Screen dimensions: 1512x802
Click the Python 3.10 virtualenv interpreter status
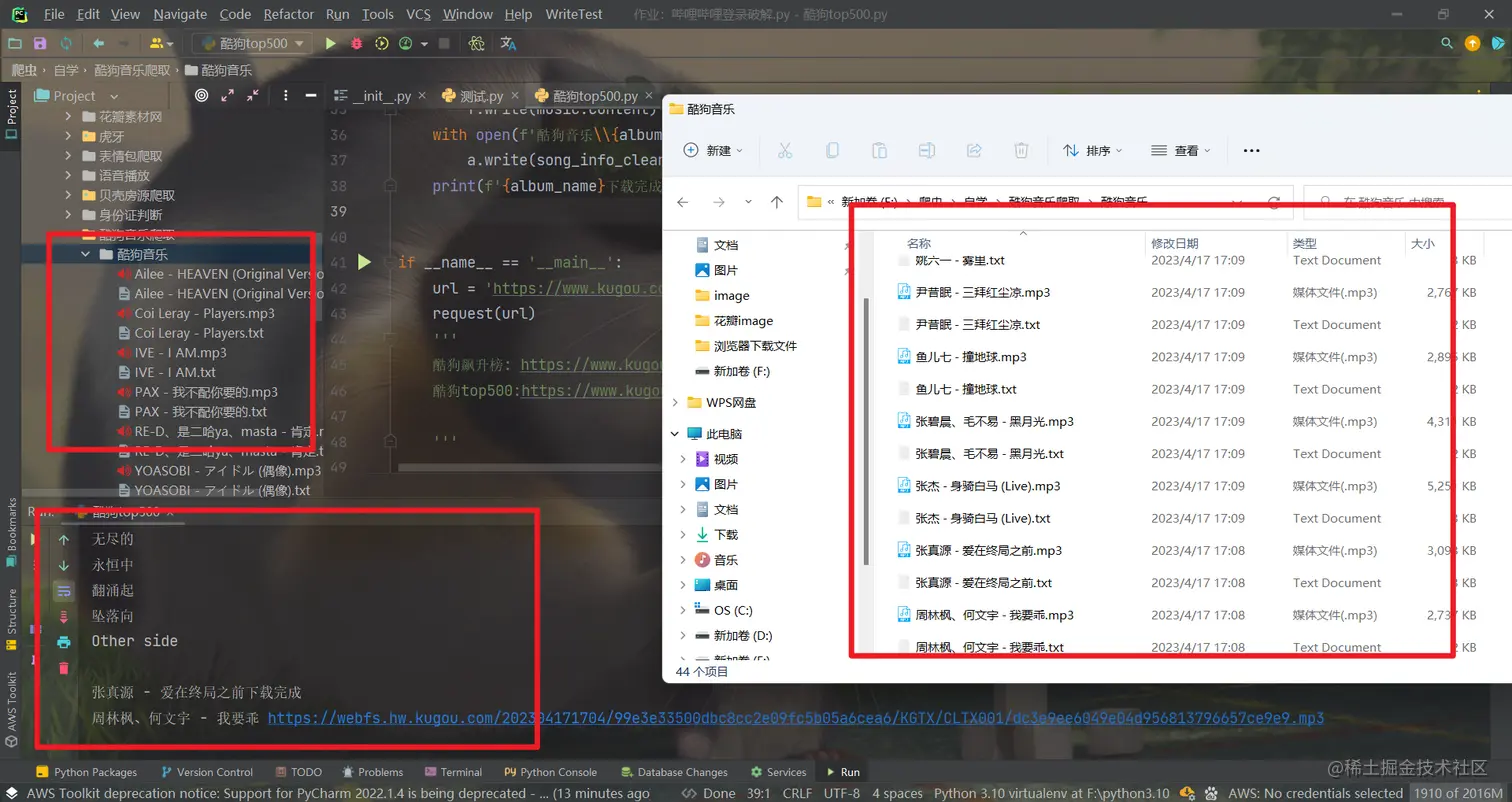click(x=1052, y=794)
